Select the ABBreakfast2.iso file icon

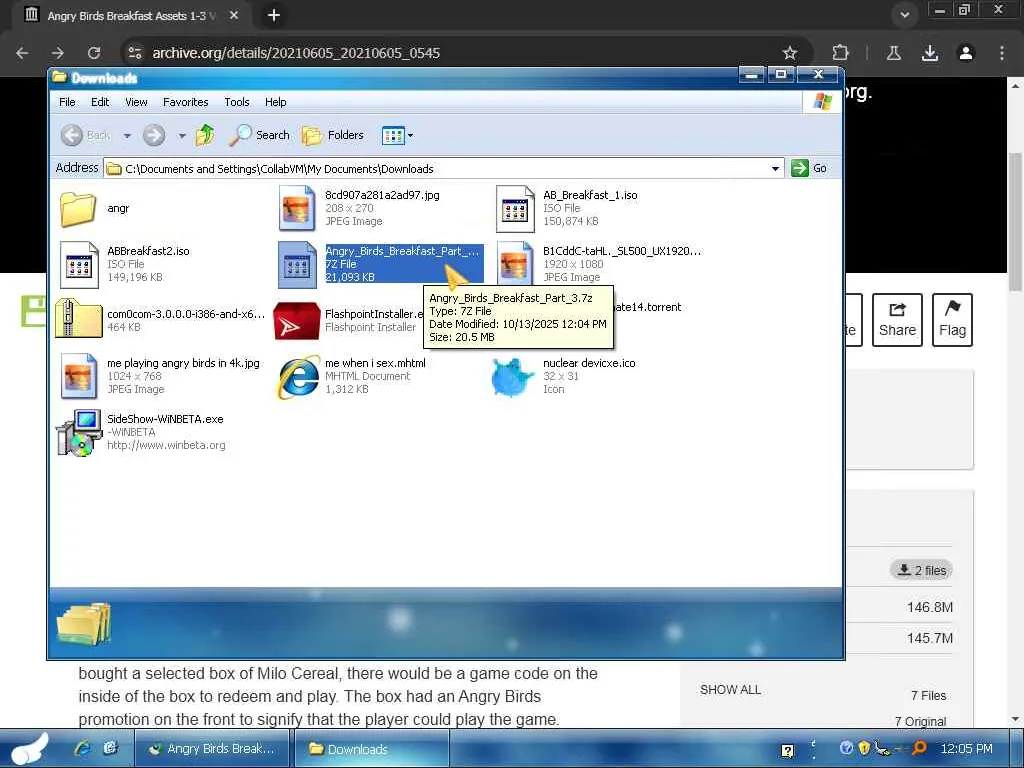coord(79,264)
